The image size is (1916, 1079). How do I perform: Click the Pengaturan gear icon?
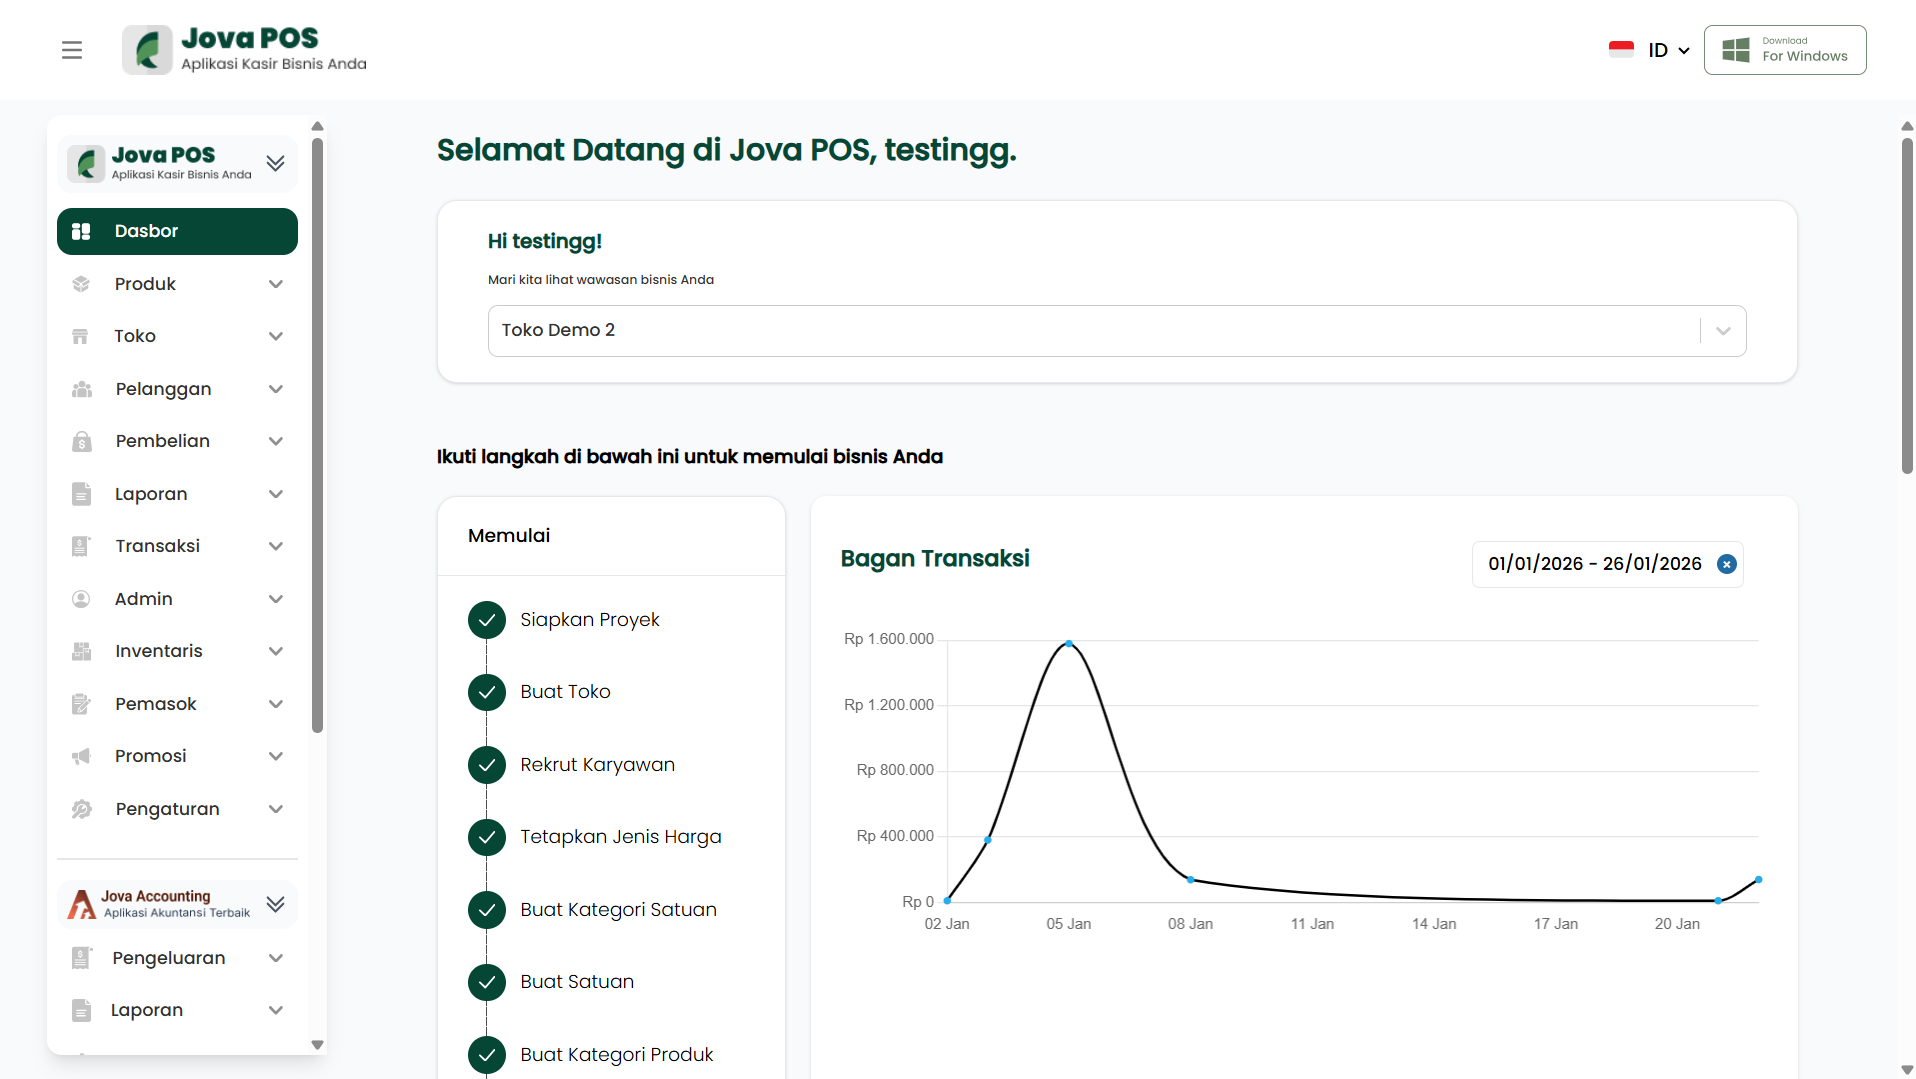pos(81,809)
